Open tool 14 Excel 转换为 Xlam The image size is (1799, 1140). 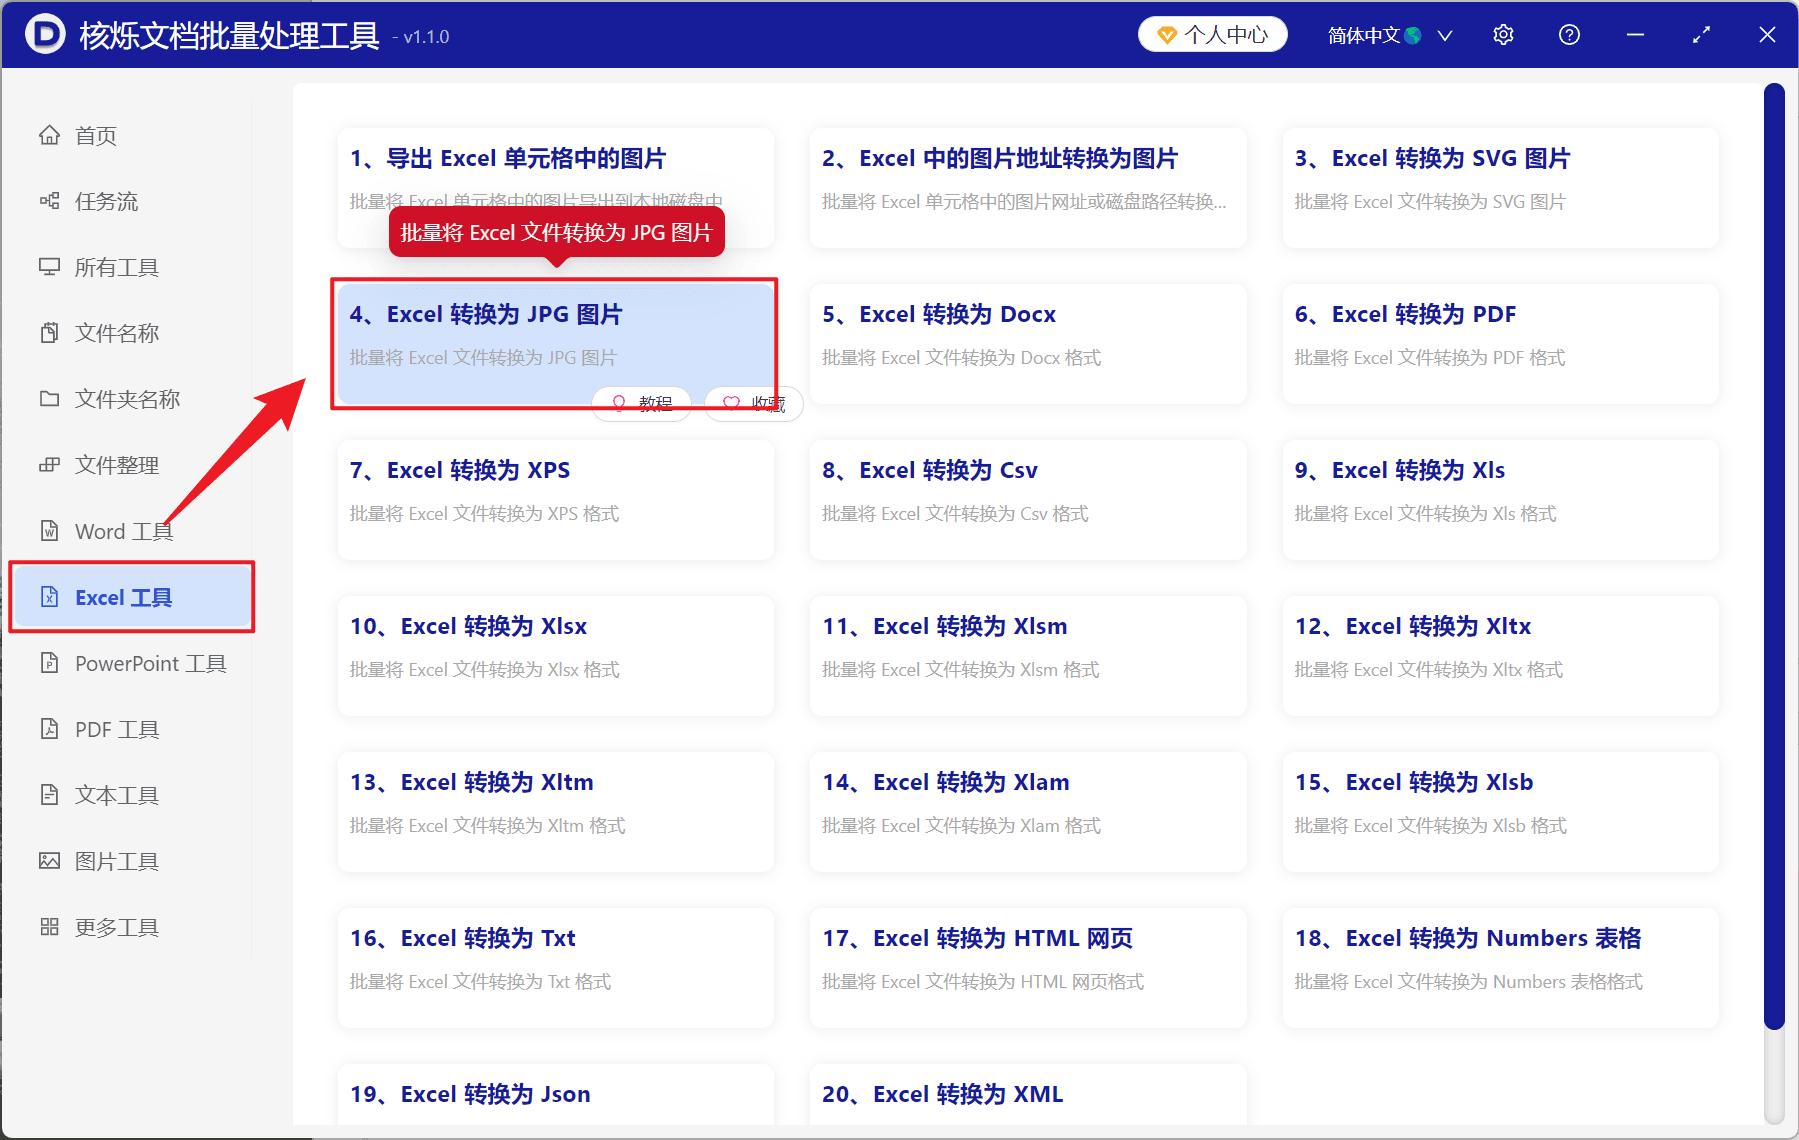(x=1028, y=812)
